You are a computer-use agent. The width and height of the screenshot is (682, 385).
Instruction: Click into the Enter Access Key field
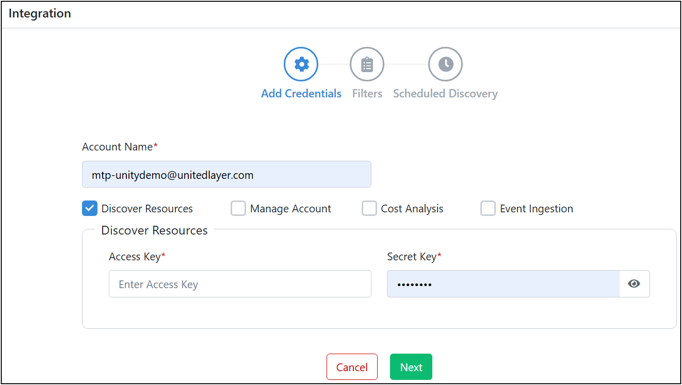pos(240,284)
